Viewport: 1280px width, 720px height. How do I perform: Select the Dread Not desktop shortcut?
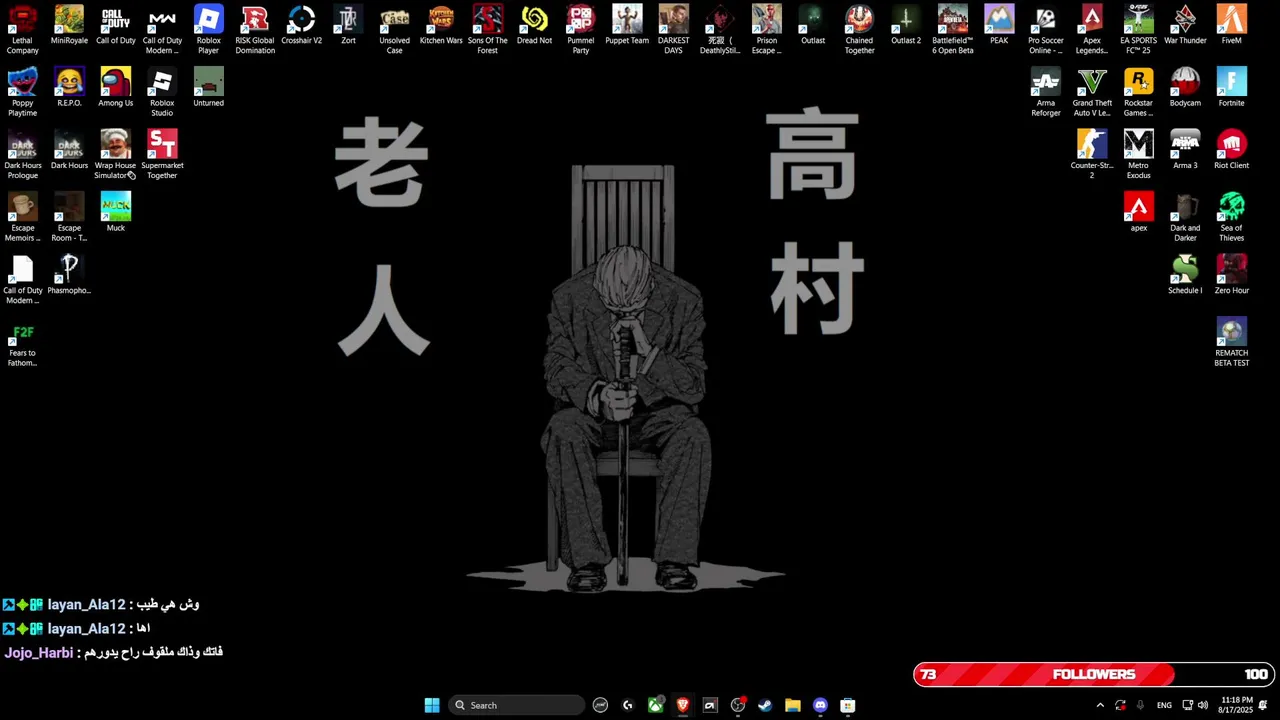click(x=534, y=25)
